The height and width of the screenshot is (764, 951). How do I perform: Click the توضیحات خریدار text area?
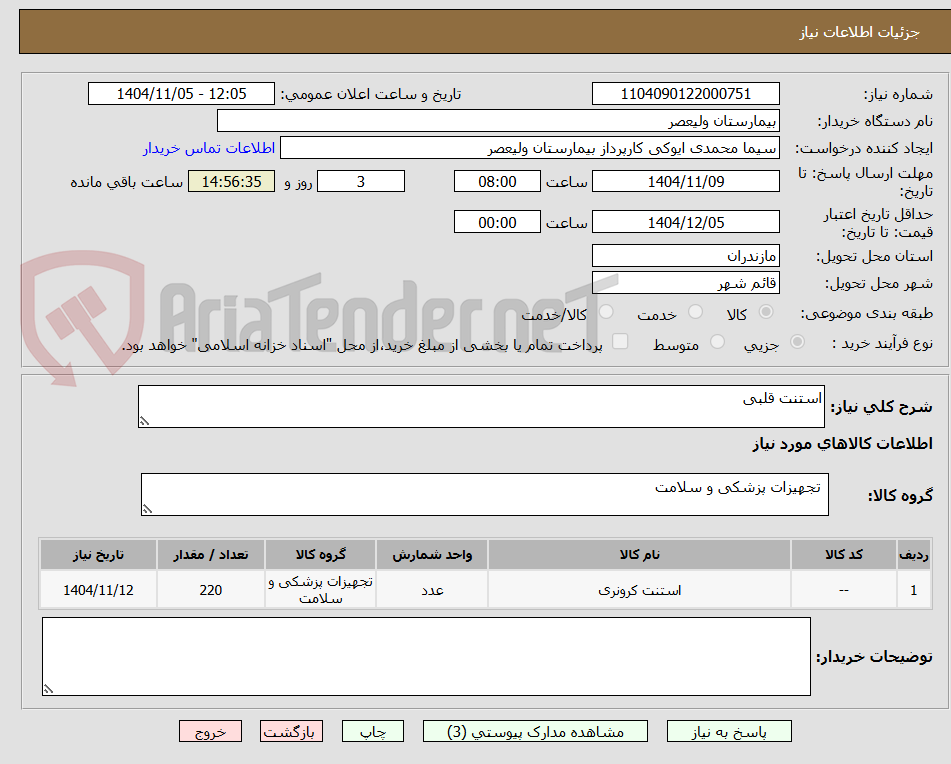[x=426, y=656]
